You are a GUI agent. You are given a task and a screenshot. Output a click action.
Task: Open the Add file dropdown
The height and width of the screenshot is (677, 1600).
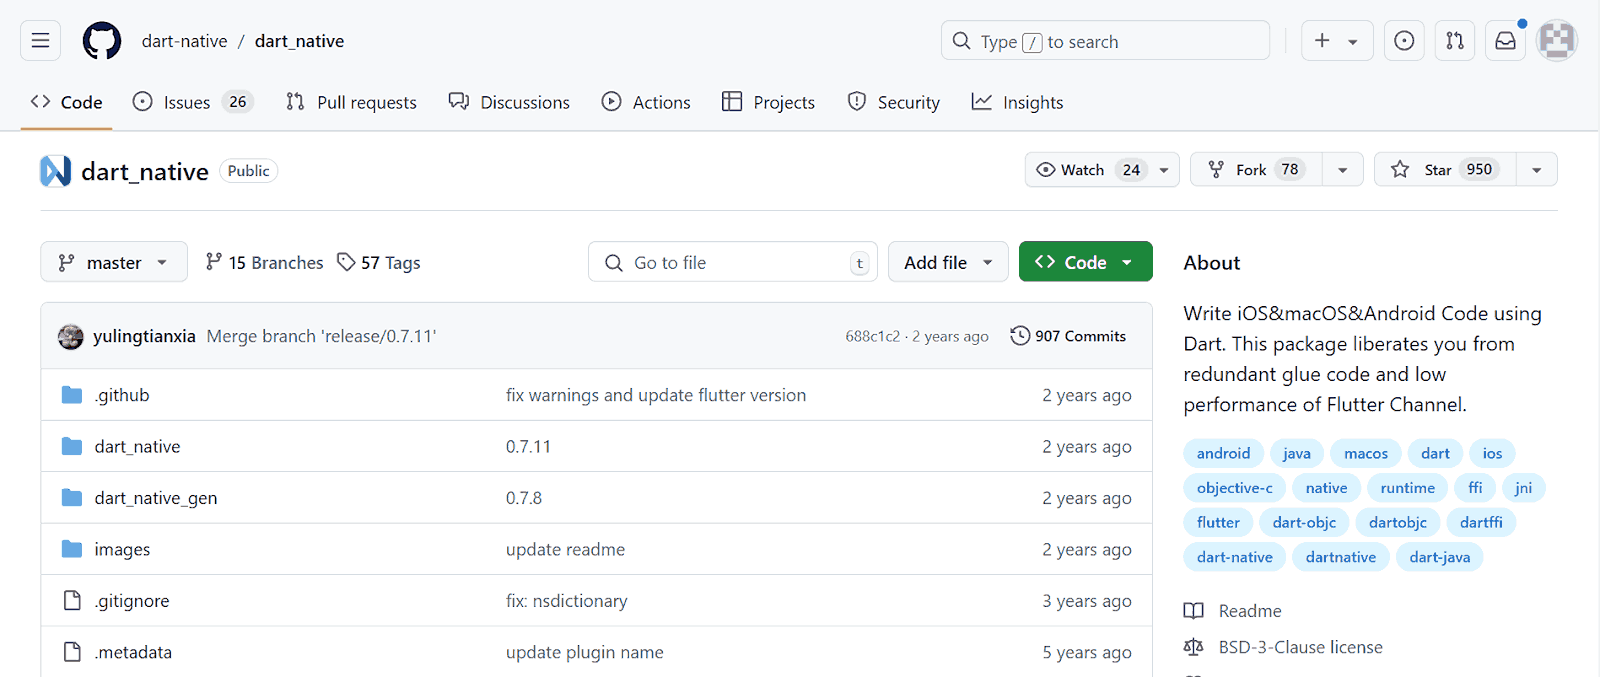947,262
